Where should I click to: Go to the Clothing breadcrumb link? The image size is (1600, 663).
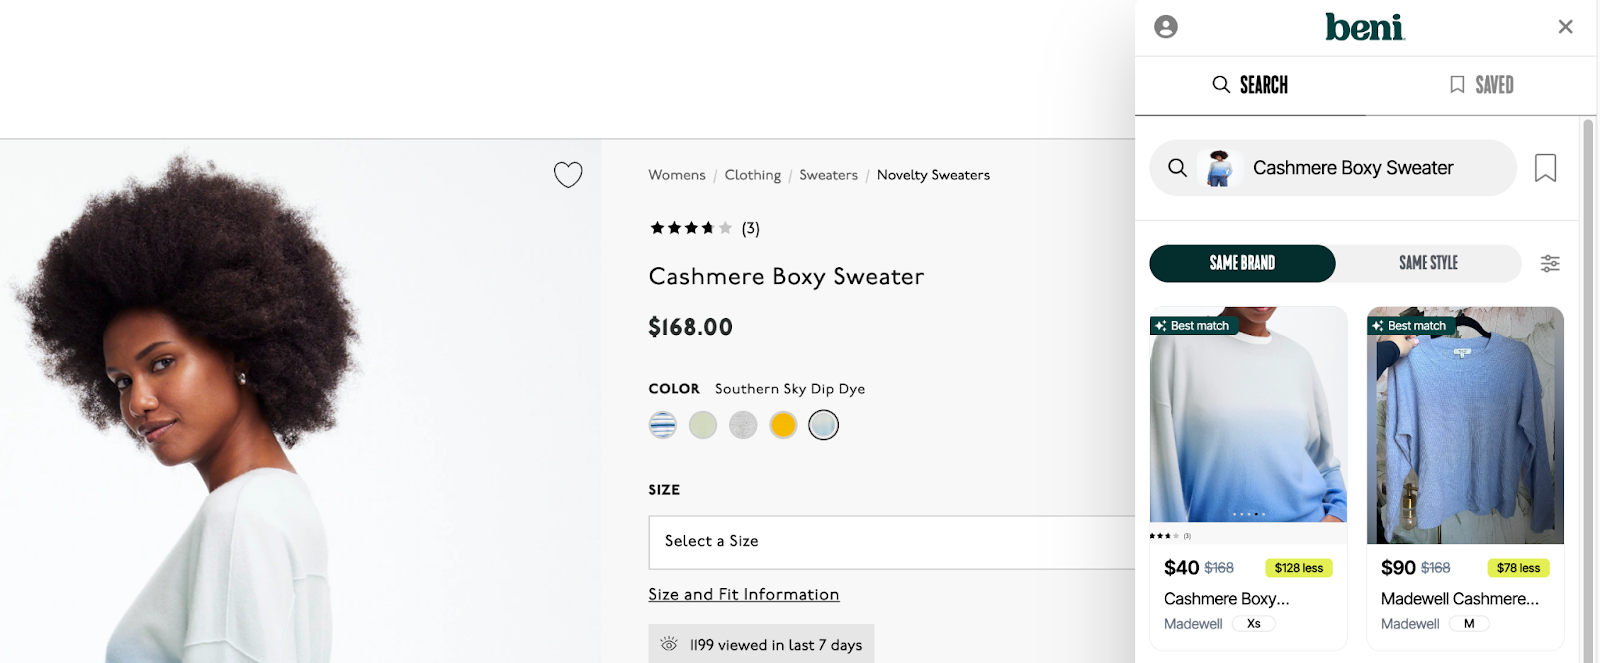752,175
